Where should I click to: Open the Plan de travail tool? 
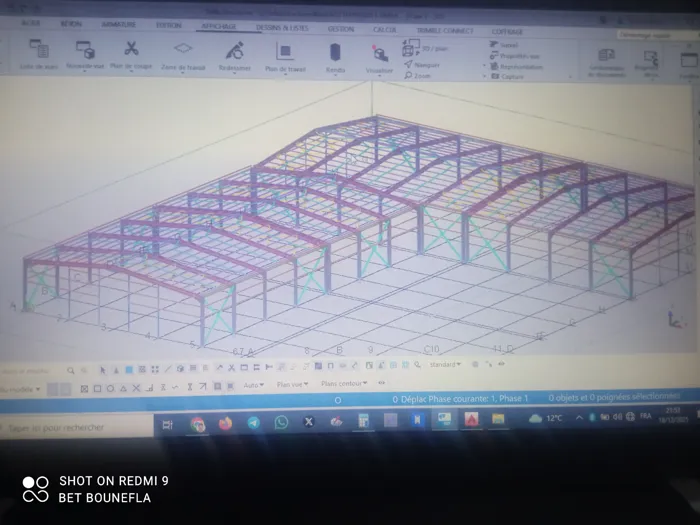[x=285, y=51]
